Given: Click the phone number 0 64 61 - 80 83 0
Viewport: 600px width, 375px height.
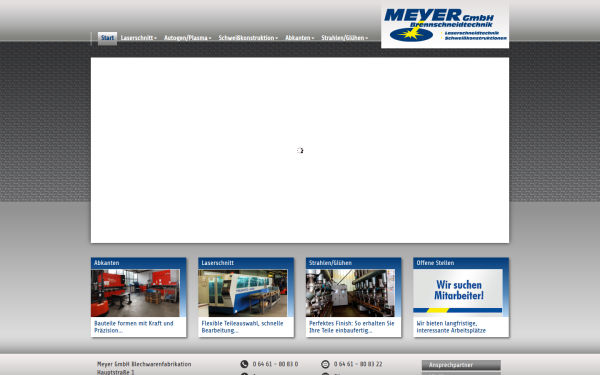Looking at the screenshot, I should pyautogui.click(x=275, y=364).
